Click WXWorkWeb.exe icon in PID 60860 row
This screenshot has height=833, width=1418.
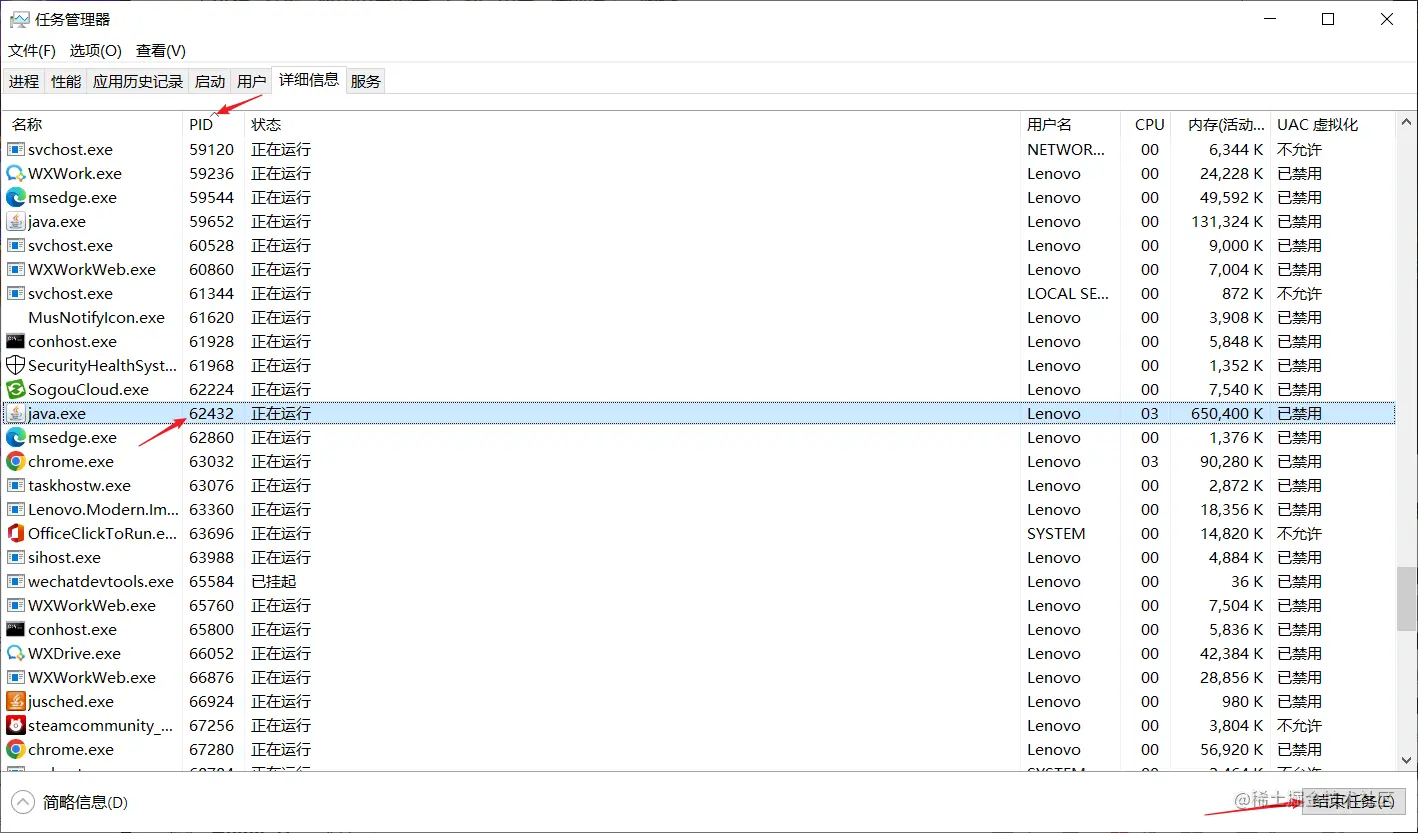coord(15,269)
